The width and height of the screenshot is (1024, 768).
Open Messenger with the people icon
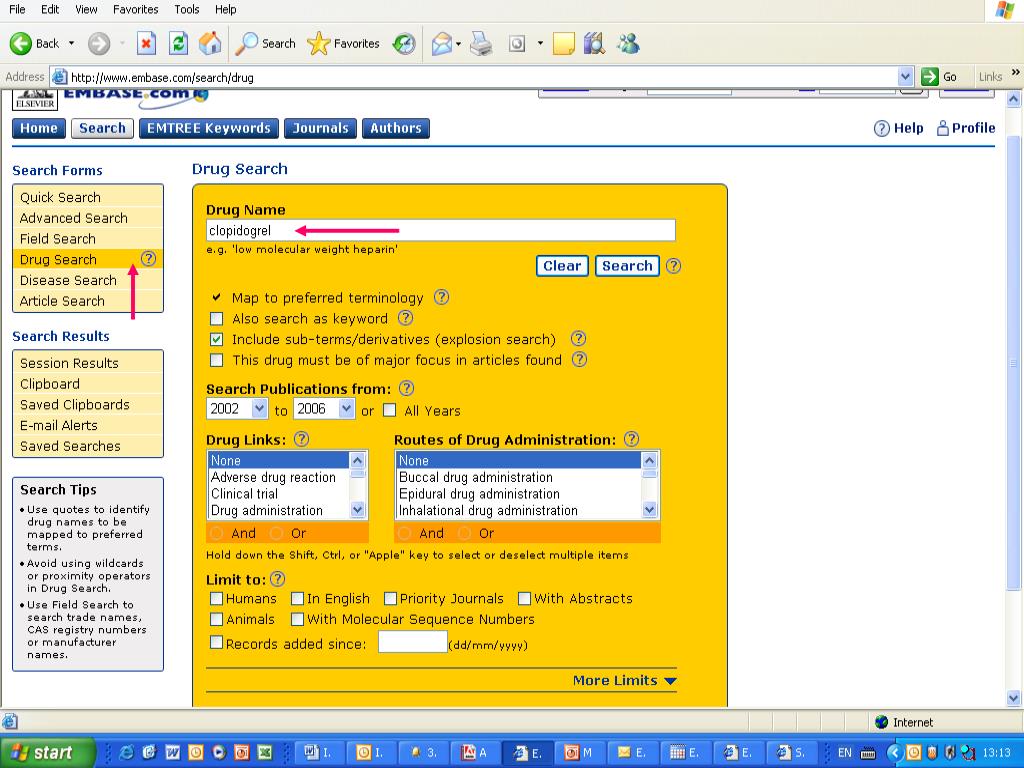tap(628, 44)
